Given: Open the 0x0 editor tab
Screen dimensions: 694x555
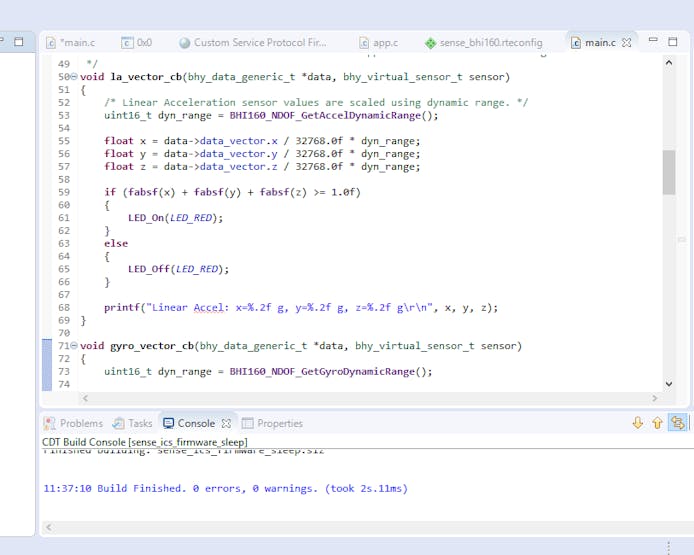Looking at the screenshot, I should tap(143, 43).
